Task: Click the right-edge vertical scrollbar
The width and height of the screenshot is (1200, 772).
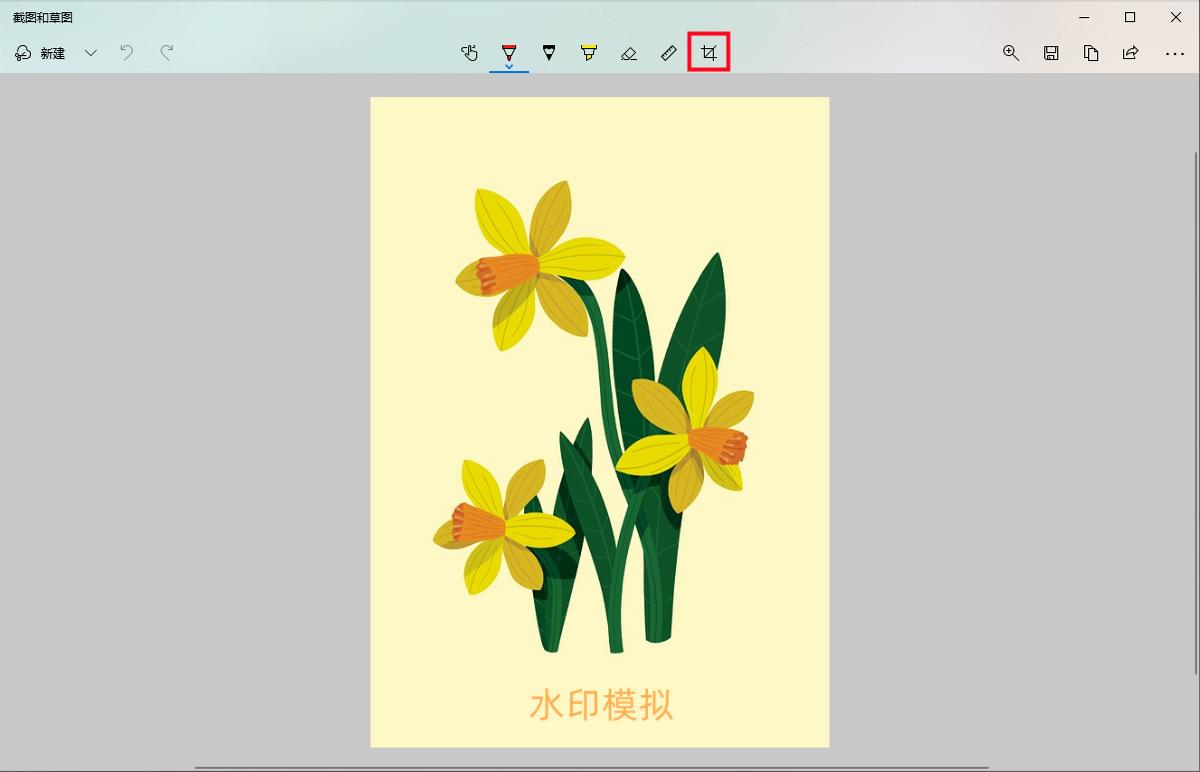Action: coord(1195,300)
